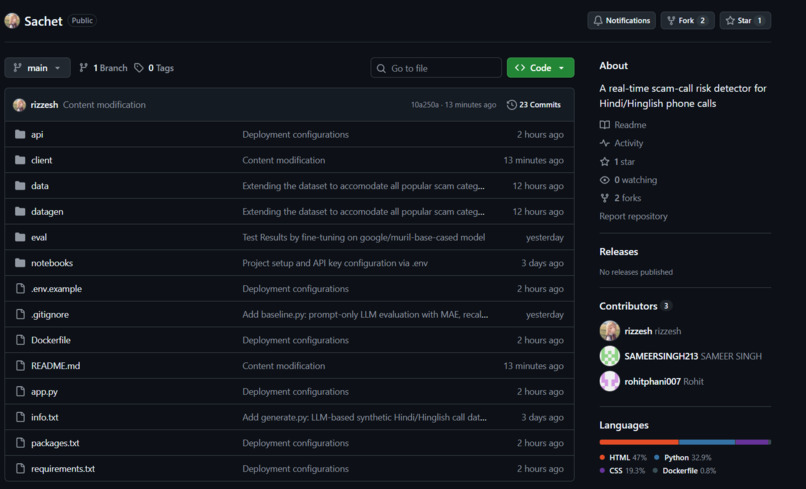Click the client folder icon
This screenshot has height=489, width=806.
click(20, 160)
